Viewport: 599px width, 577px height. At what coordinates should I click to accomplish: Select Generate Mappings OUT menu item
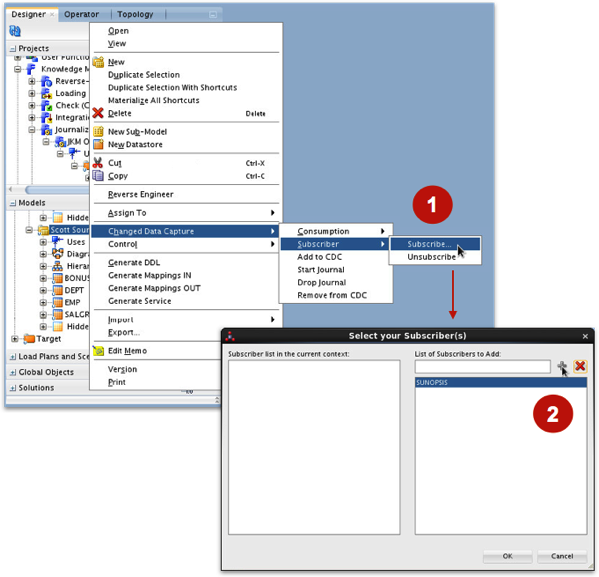click(186, 288)
